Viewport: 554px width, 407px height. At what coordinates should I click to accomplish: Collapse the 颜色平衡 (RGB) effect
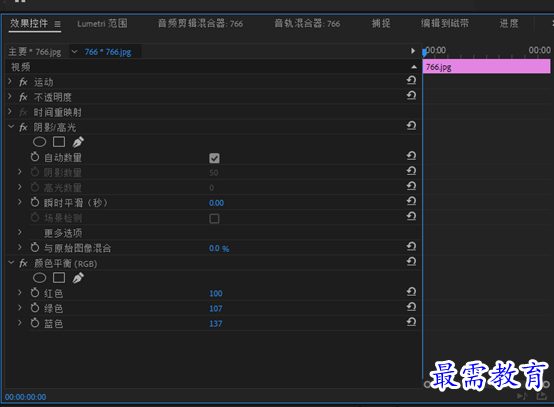[x=11, y=263]
